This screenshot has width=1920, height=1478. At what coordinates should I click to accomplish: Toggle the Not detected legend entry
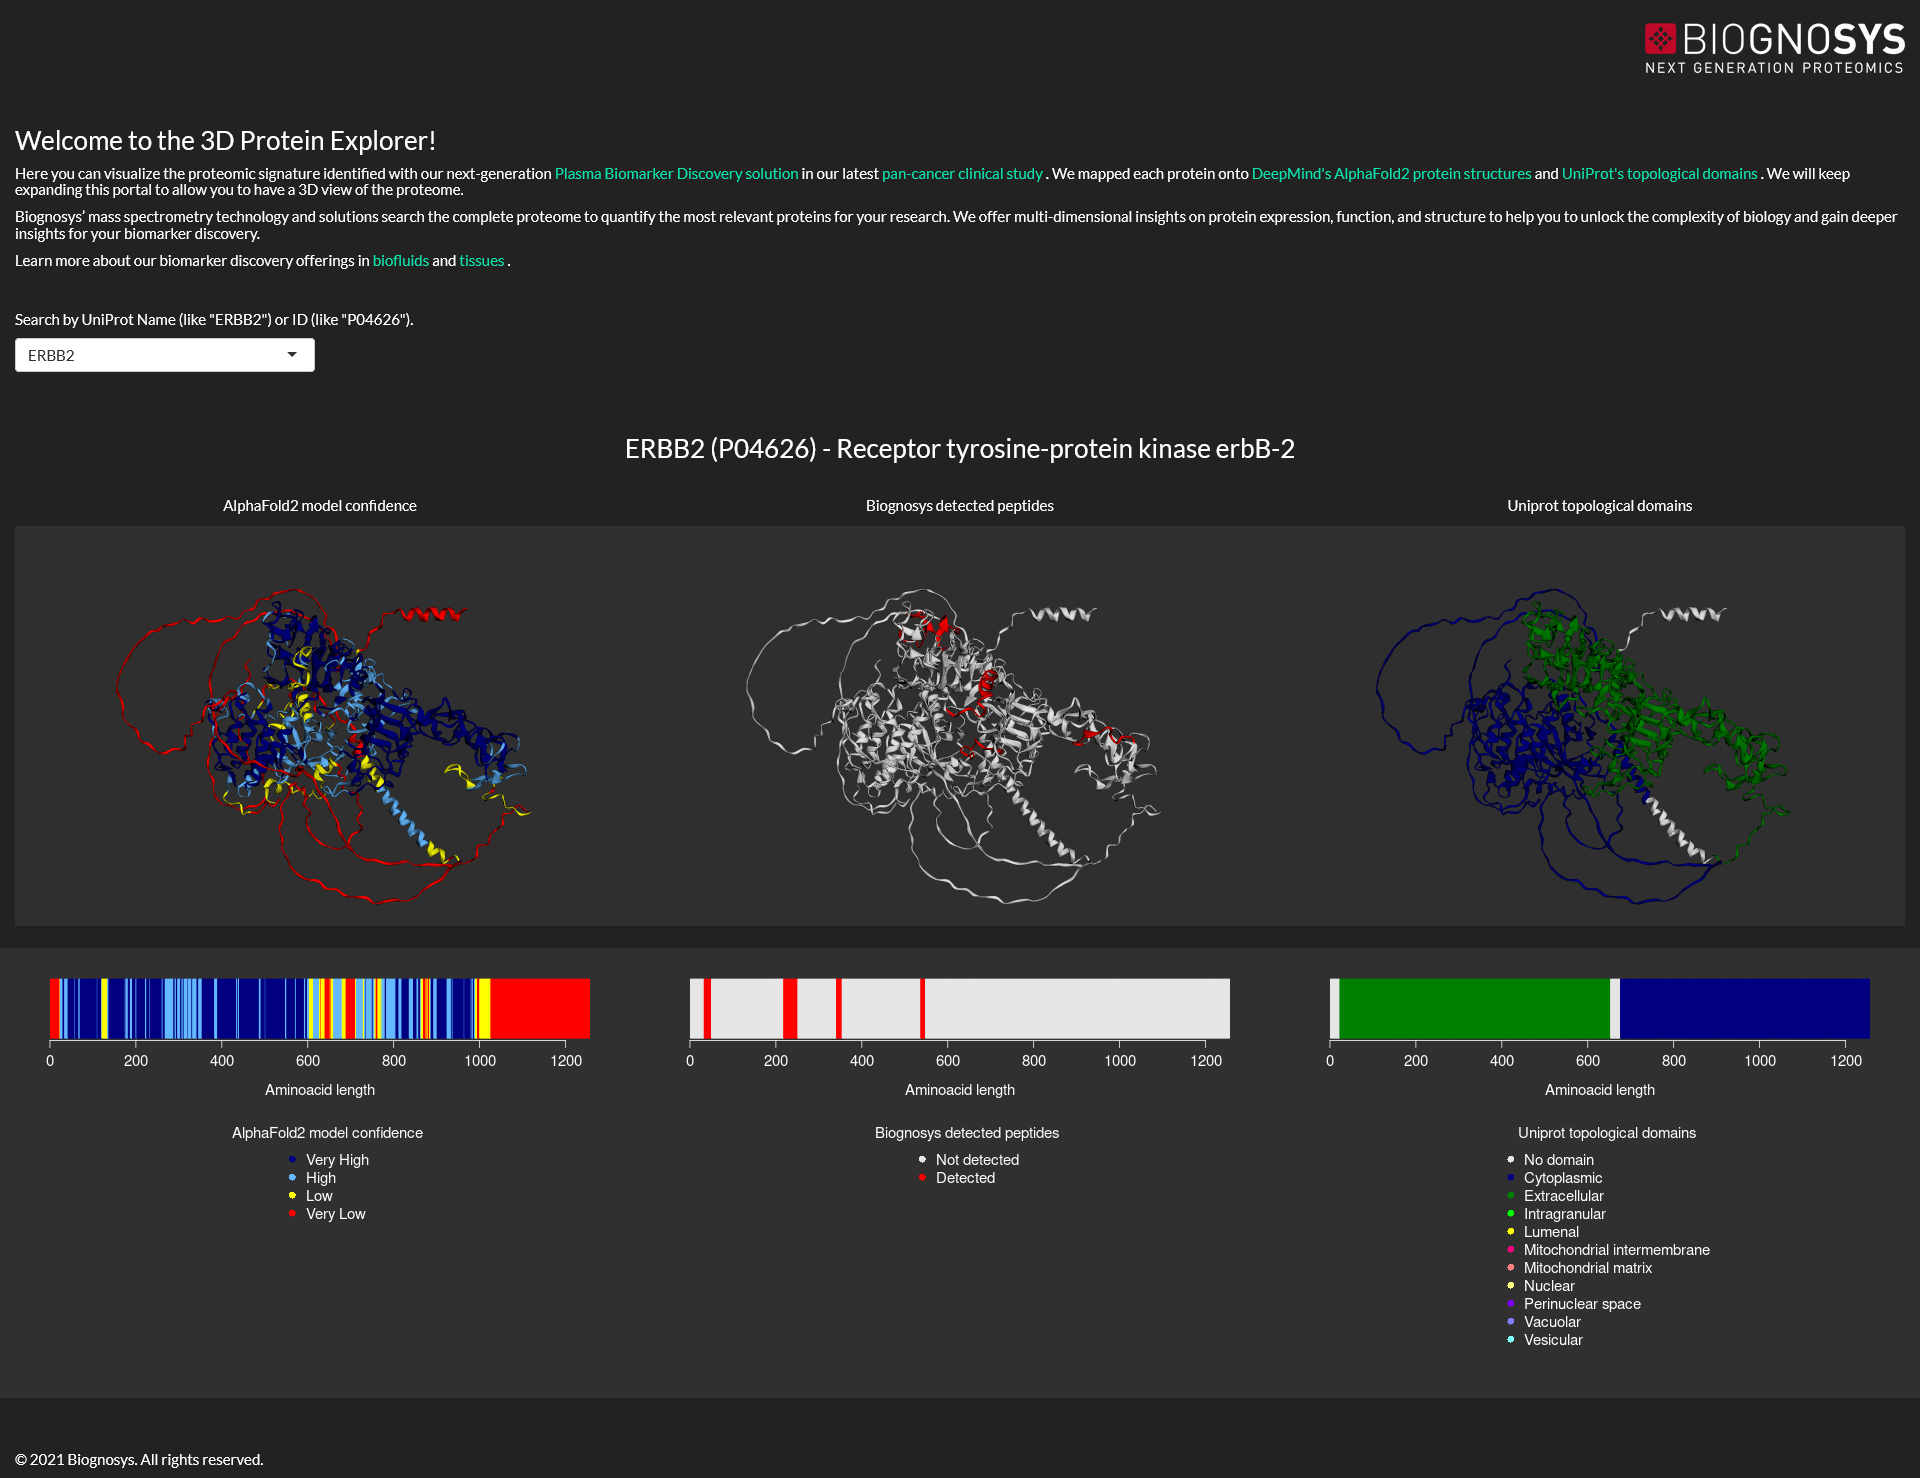coord(968,1160)
